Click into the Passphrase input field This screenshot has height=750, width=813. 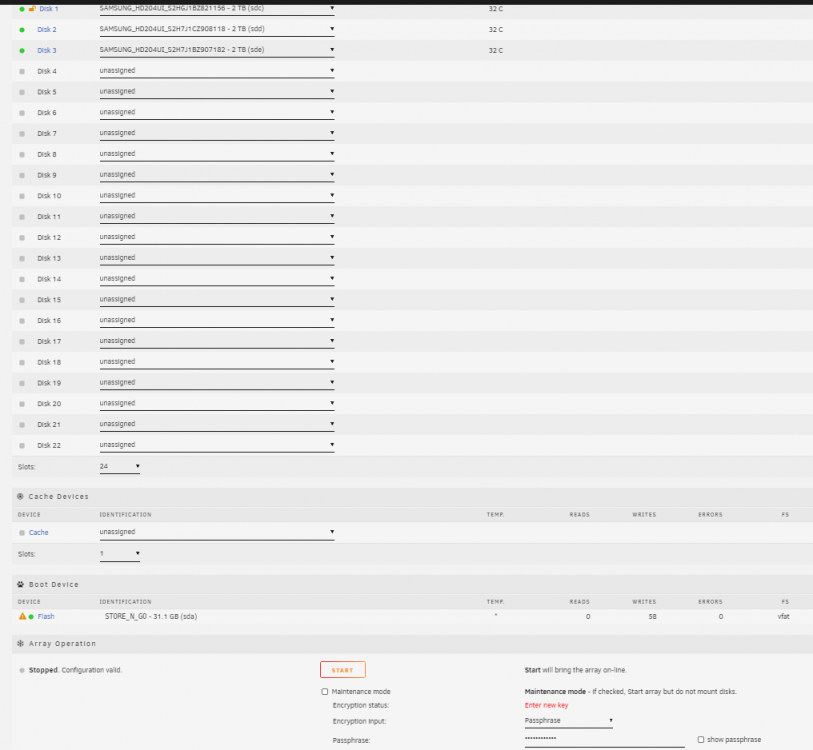click(604, 740)
